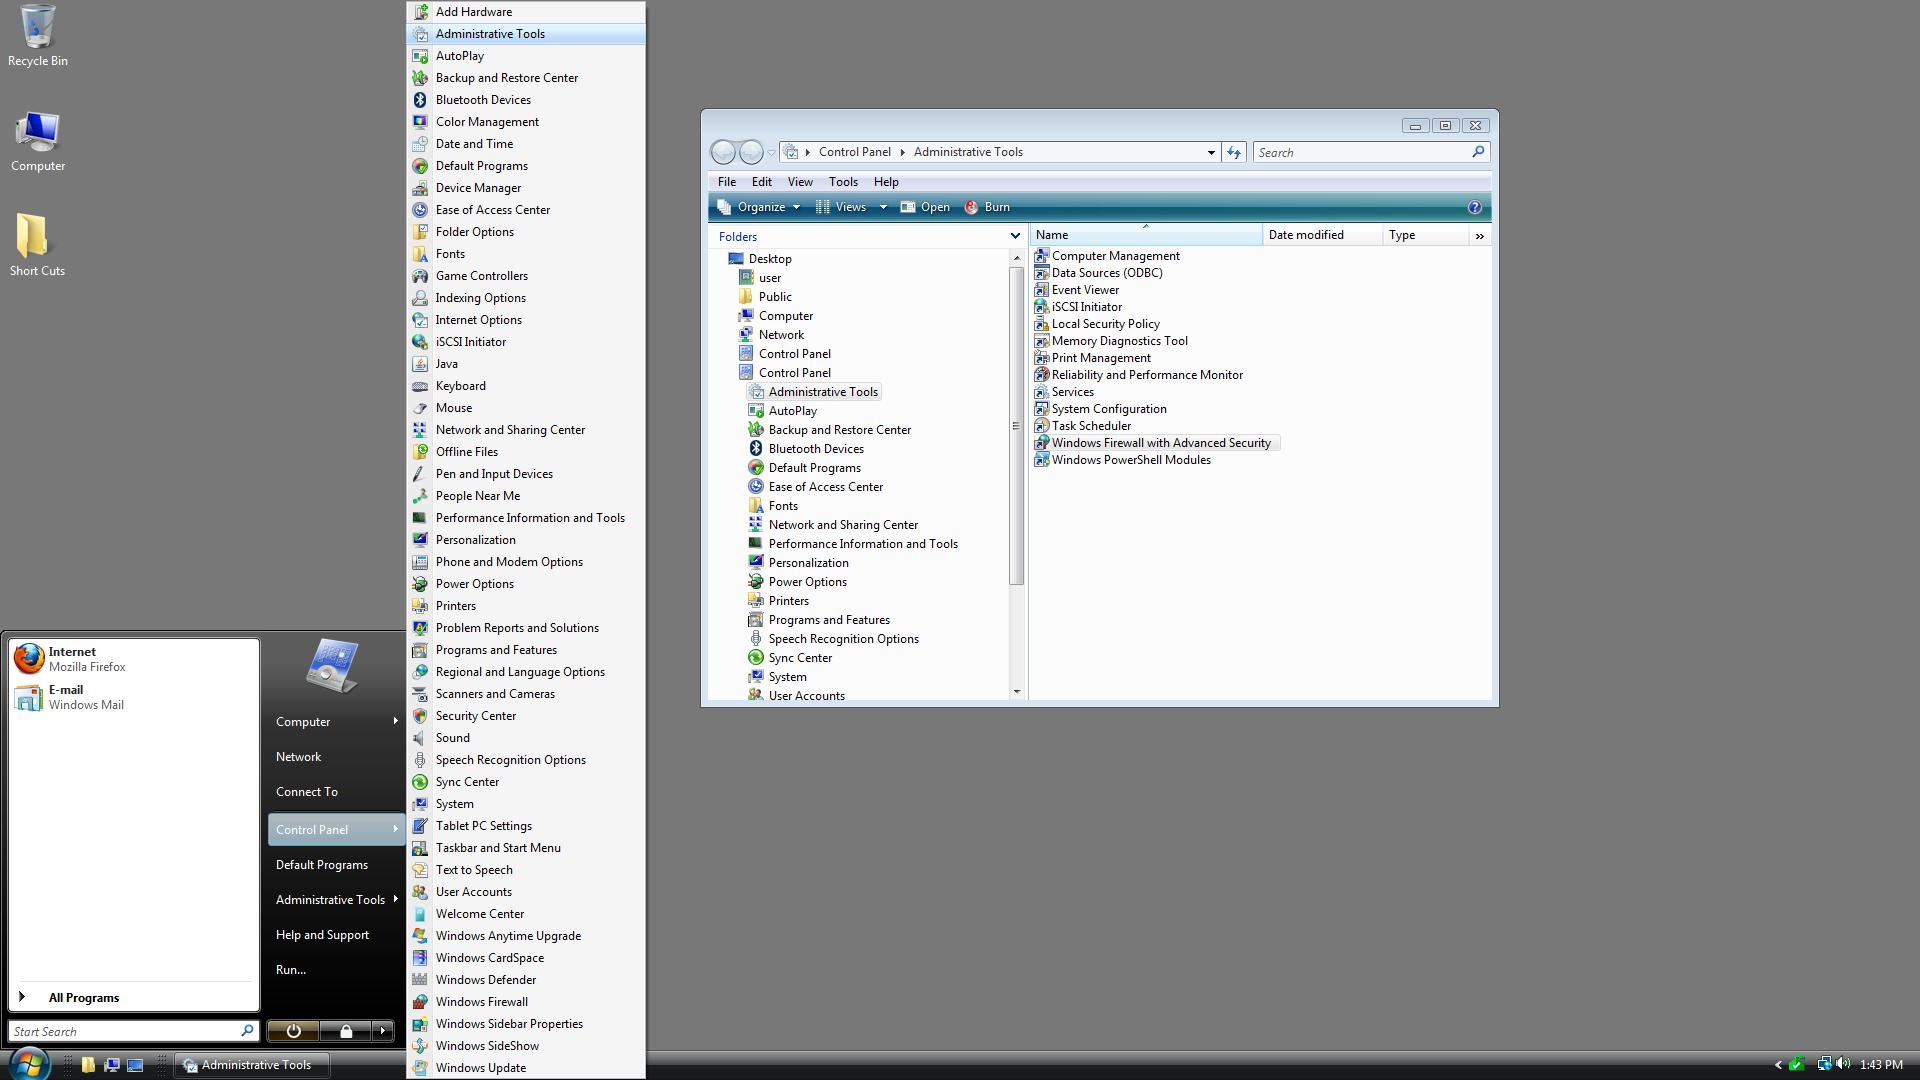
Task: Click the power button icon in Start menu
Action: coord(293,1031)
